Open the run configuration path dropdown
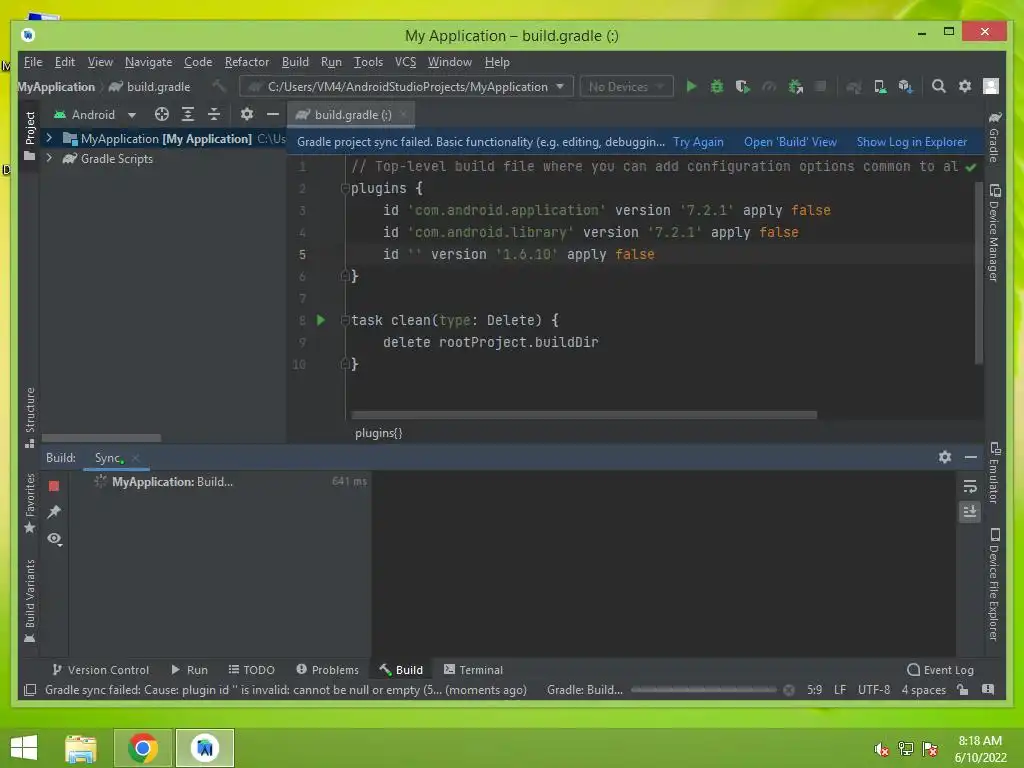 pyautogui.click(x=406, y=86)
